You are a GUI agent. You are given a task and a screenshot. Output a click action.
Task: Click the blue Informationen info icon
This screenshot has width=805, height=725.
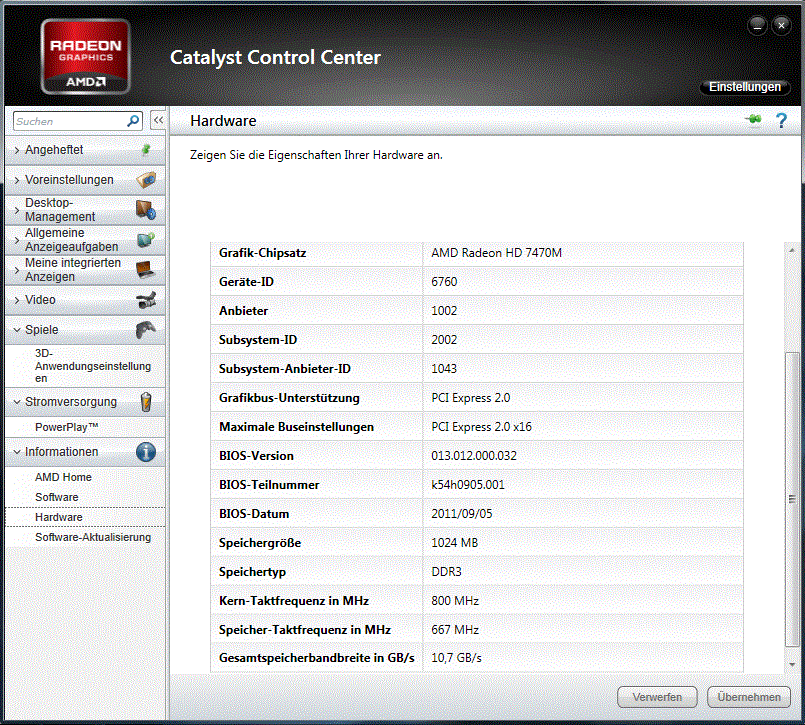pyautogui.click(x=146, y=452)
